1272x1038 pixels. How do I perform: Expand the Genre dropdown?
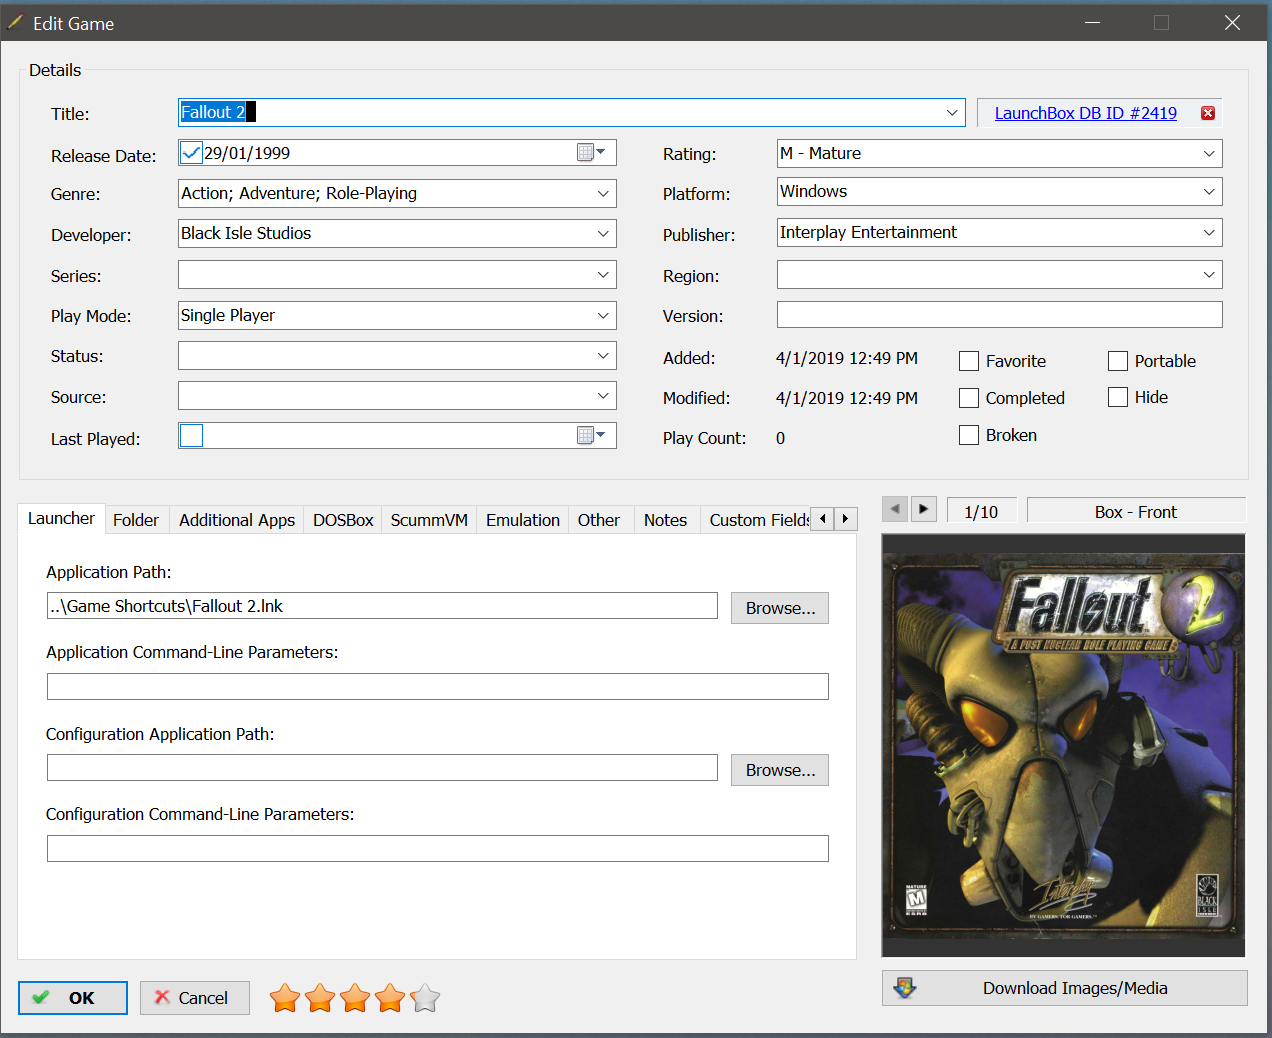pos(603,193)
